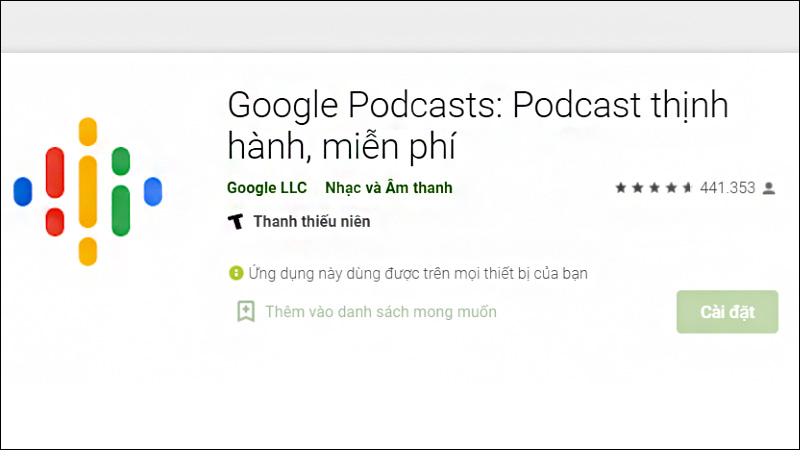Add app via Thêm vào danh sách mong muốn
This screenshot has height=450, width=800.
(x=381, y=312)
